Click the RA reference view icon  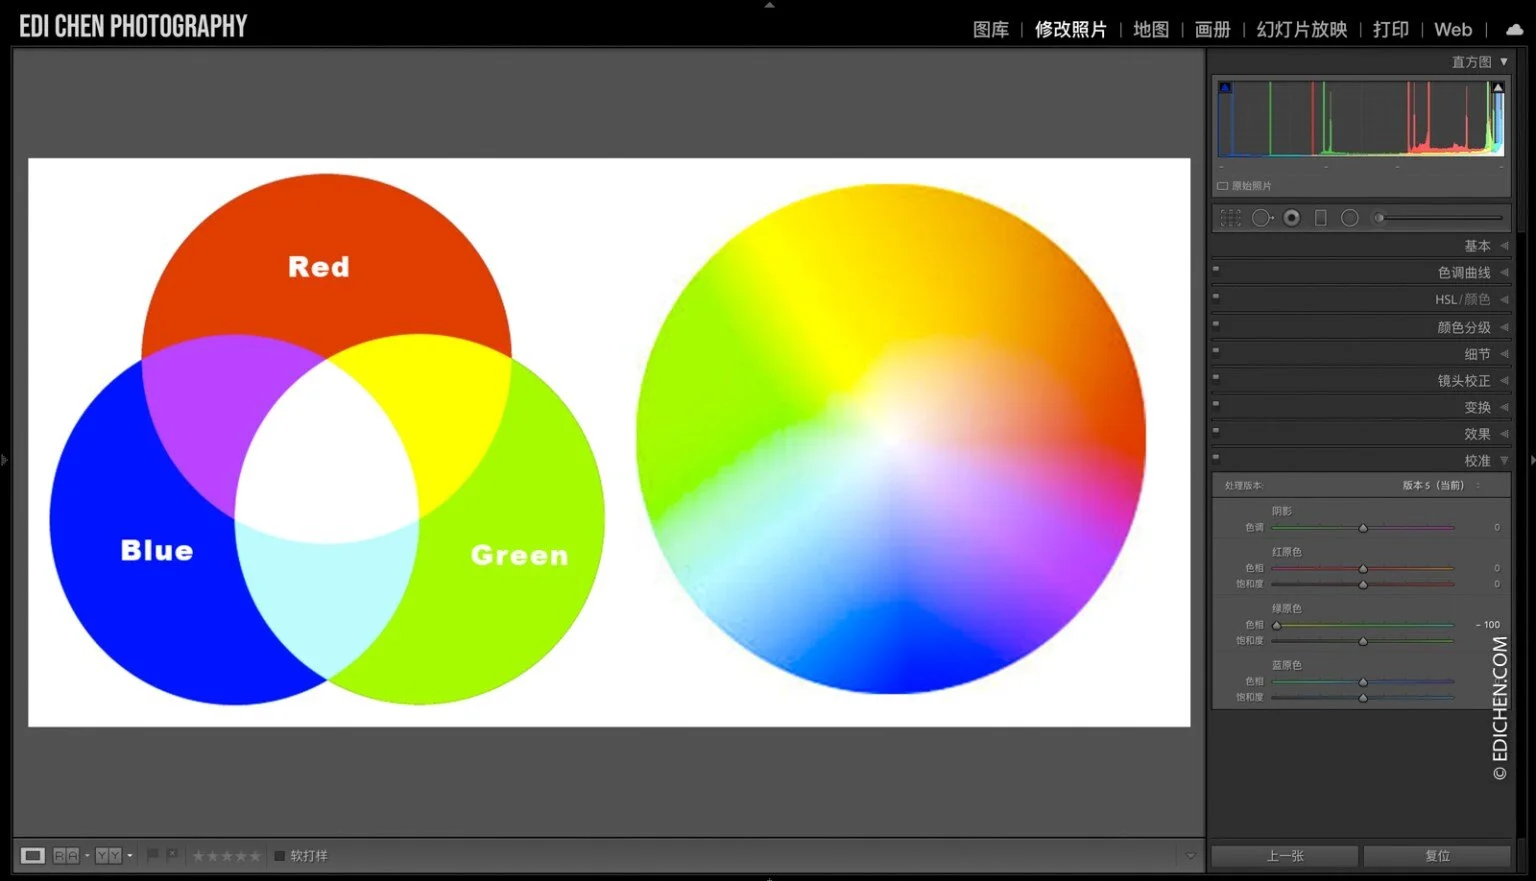coord(66,856)
